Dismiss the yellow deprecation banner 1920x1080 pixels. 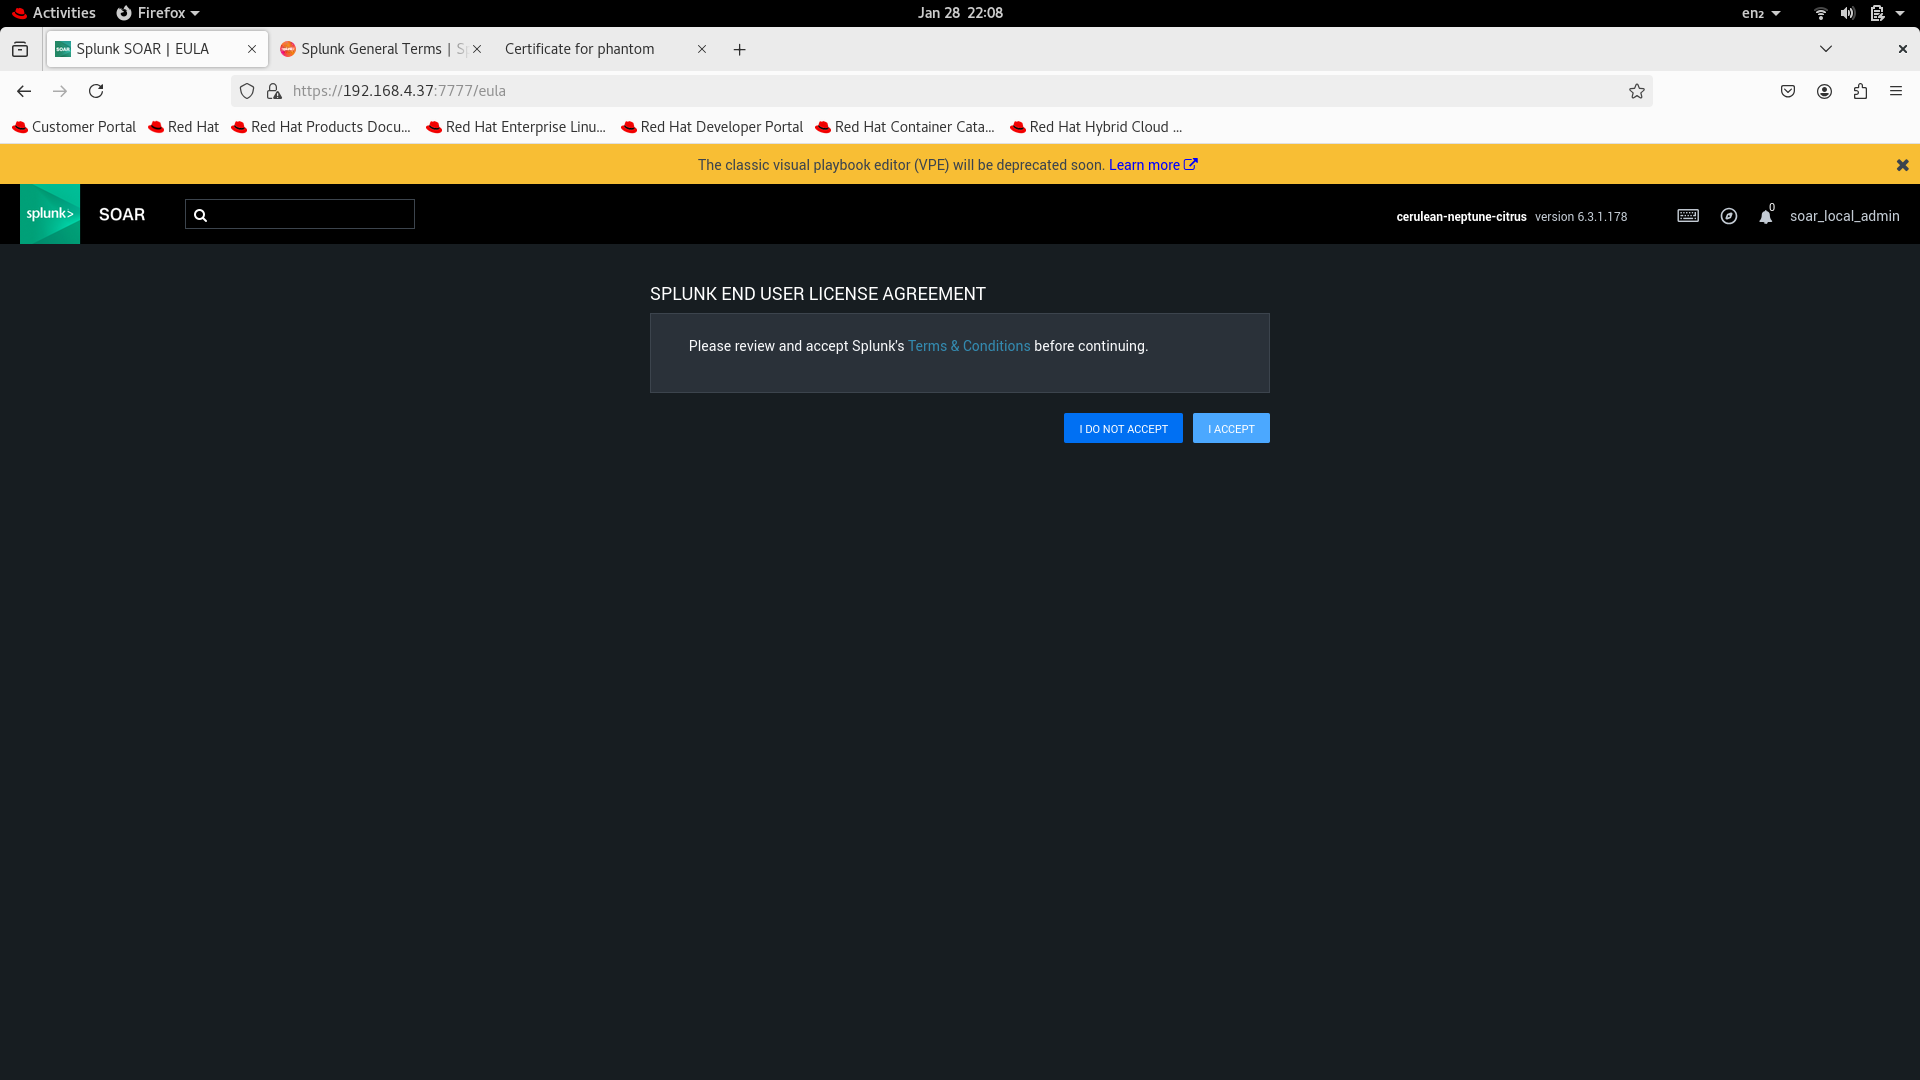(1902, 165)
